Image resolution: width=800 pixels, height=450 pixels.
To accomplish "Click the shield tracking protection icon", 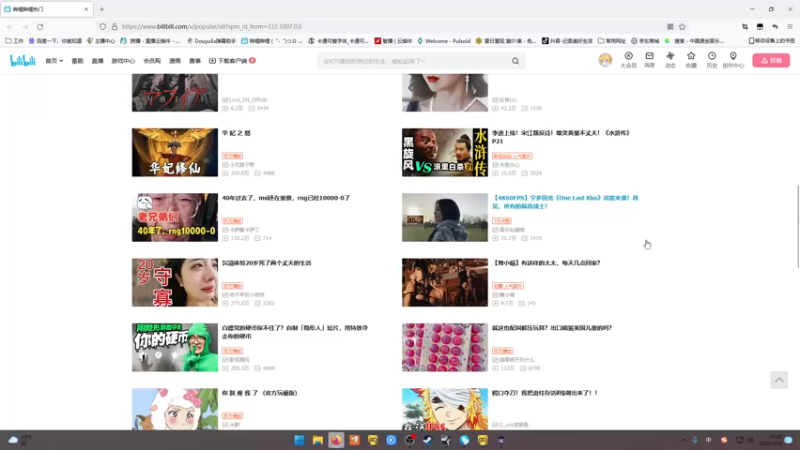I will [x=103, y=27].
